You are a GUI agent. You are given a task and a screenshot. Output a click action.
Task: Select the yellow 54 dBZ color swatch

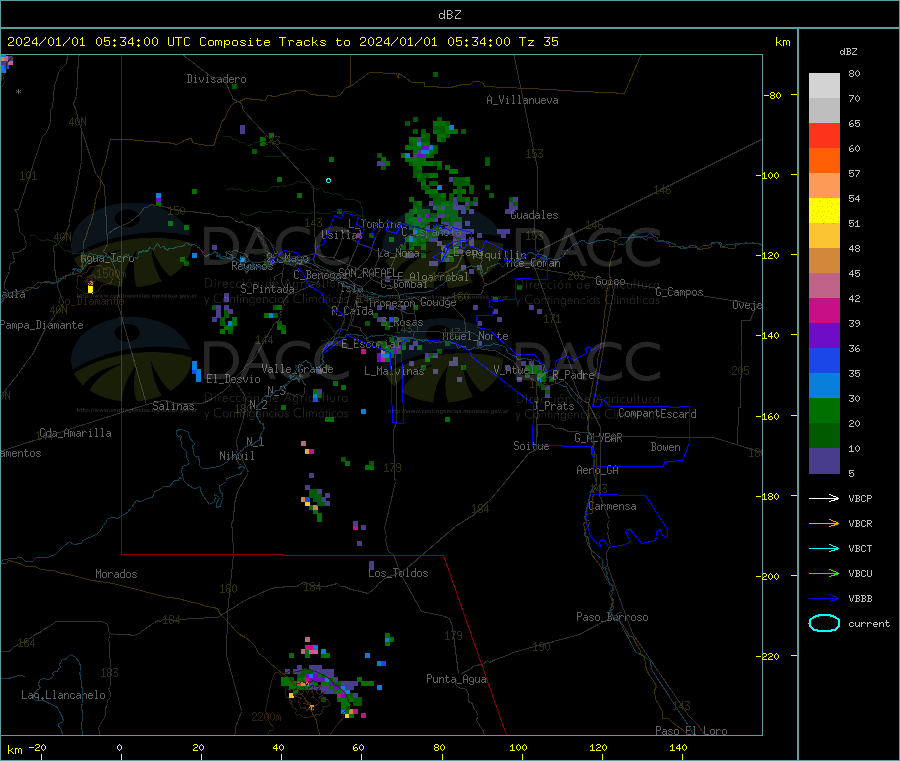824,211
